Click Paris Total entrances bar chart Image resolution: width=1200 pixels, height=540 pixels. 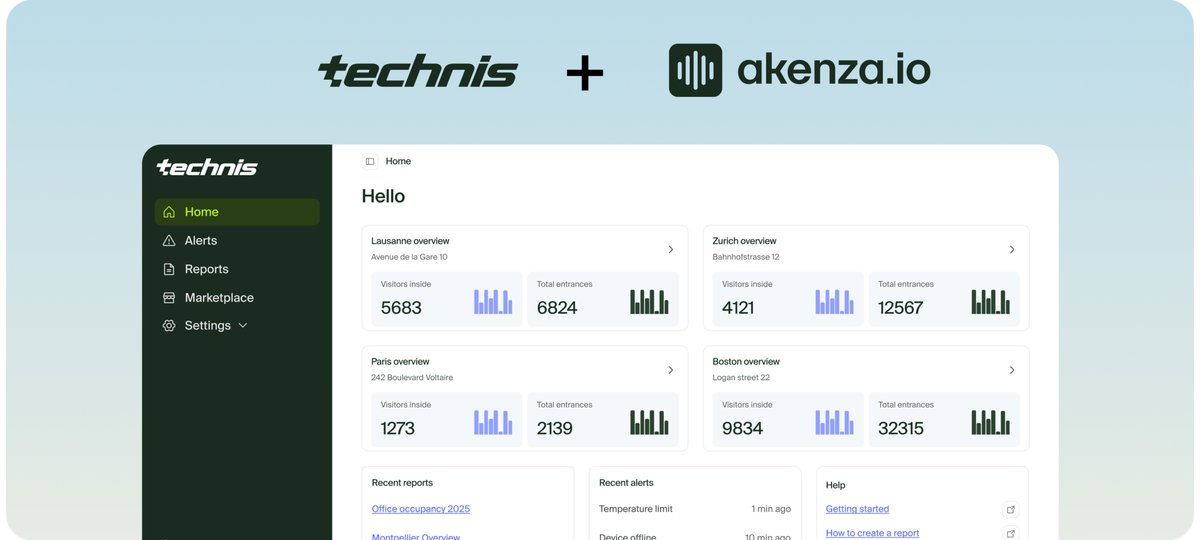(649, 422)
